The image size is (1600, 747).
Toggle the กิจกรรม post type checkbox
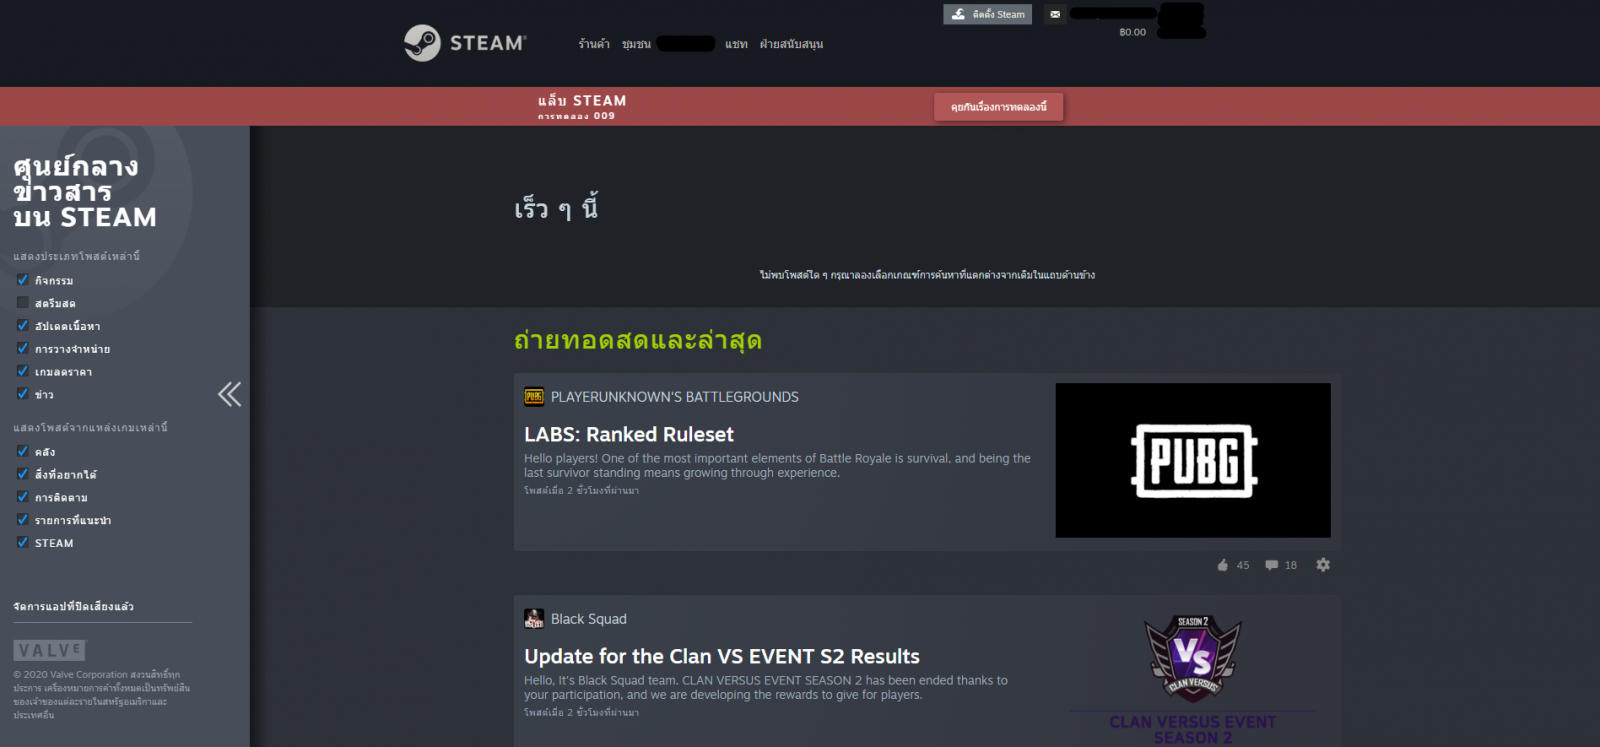[22, 280]
